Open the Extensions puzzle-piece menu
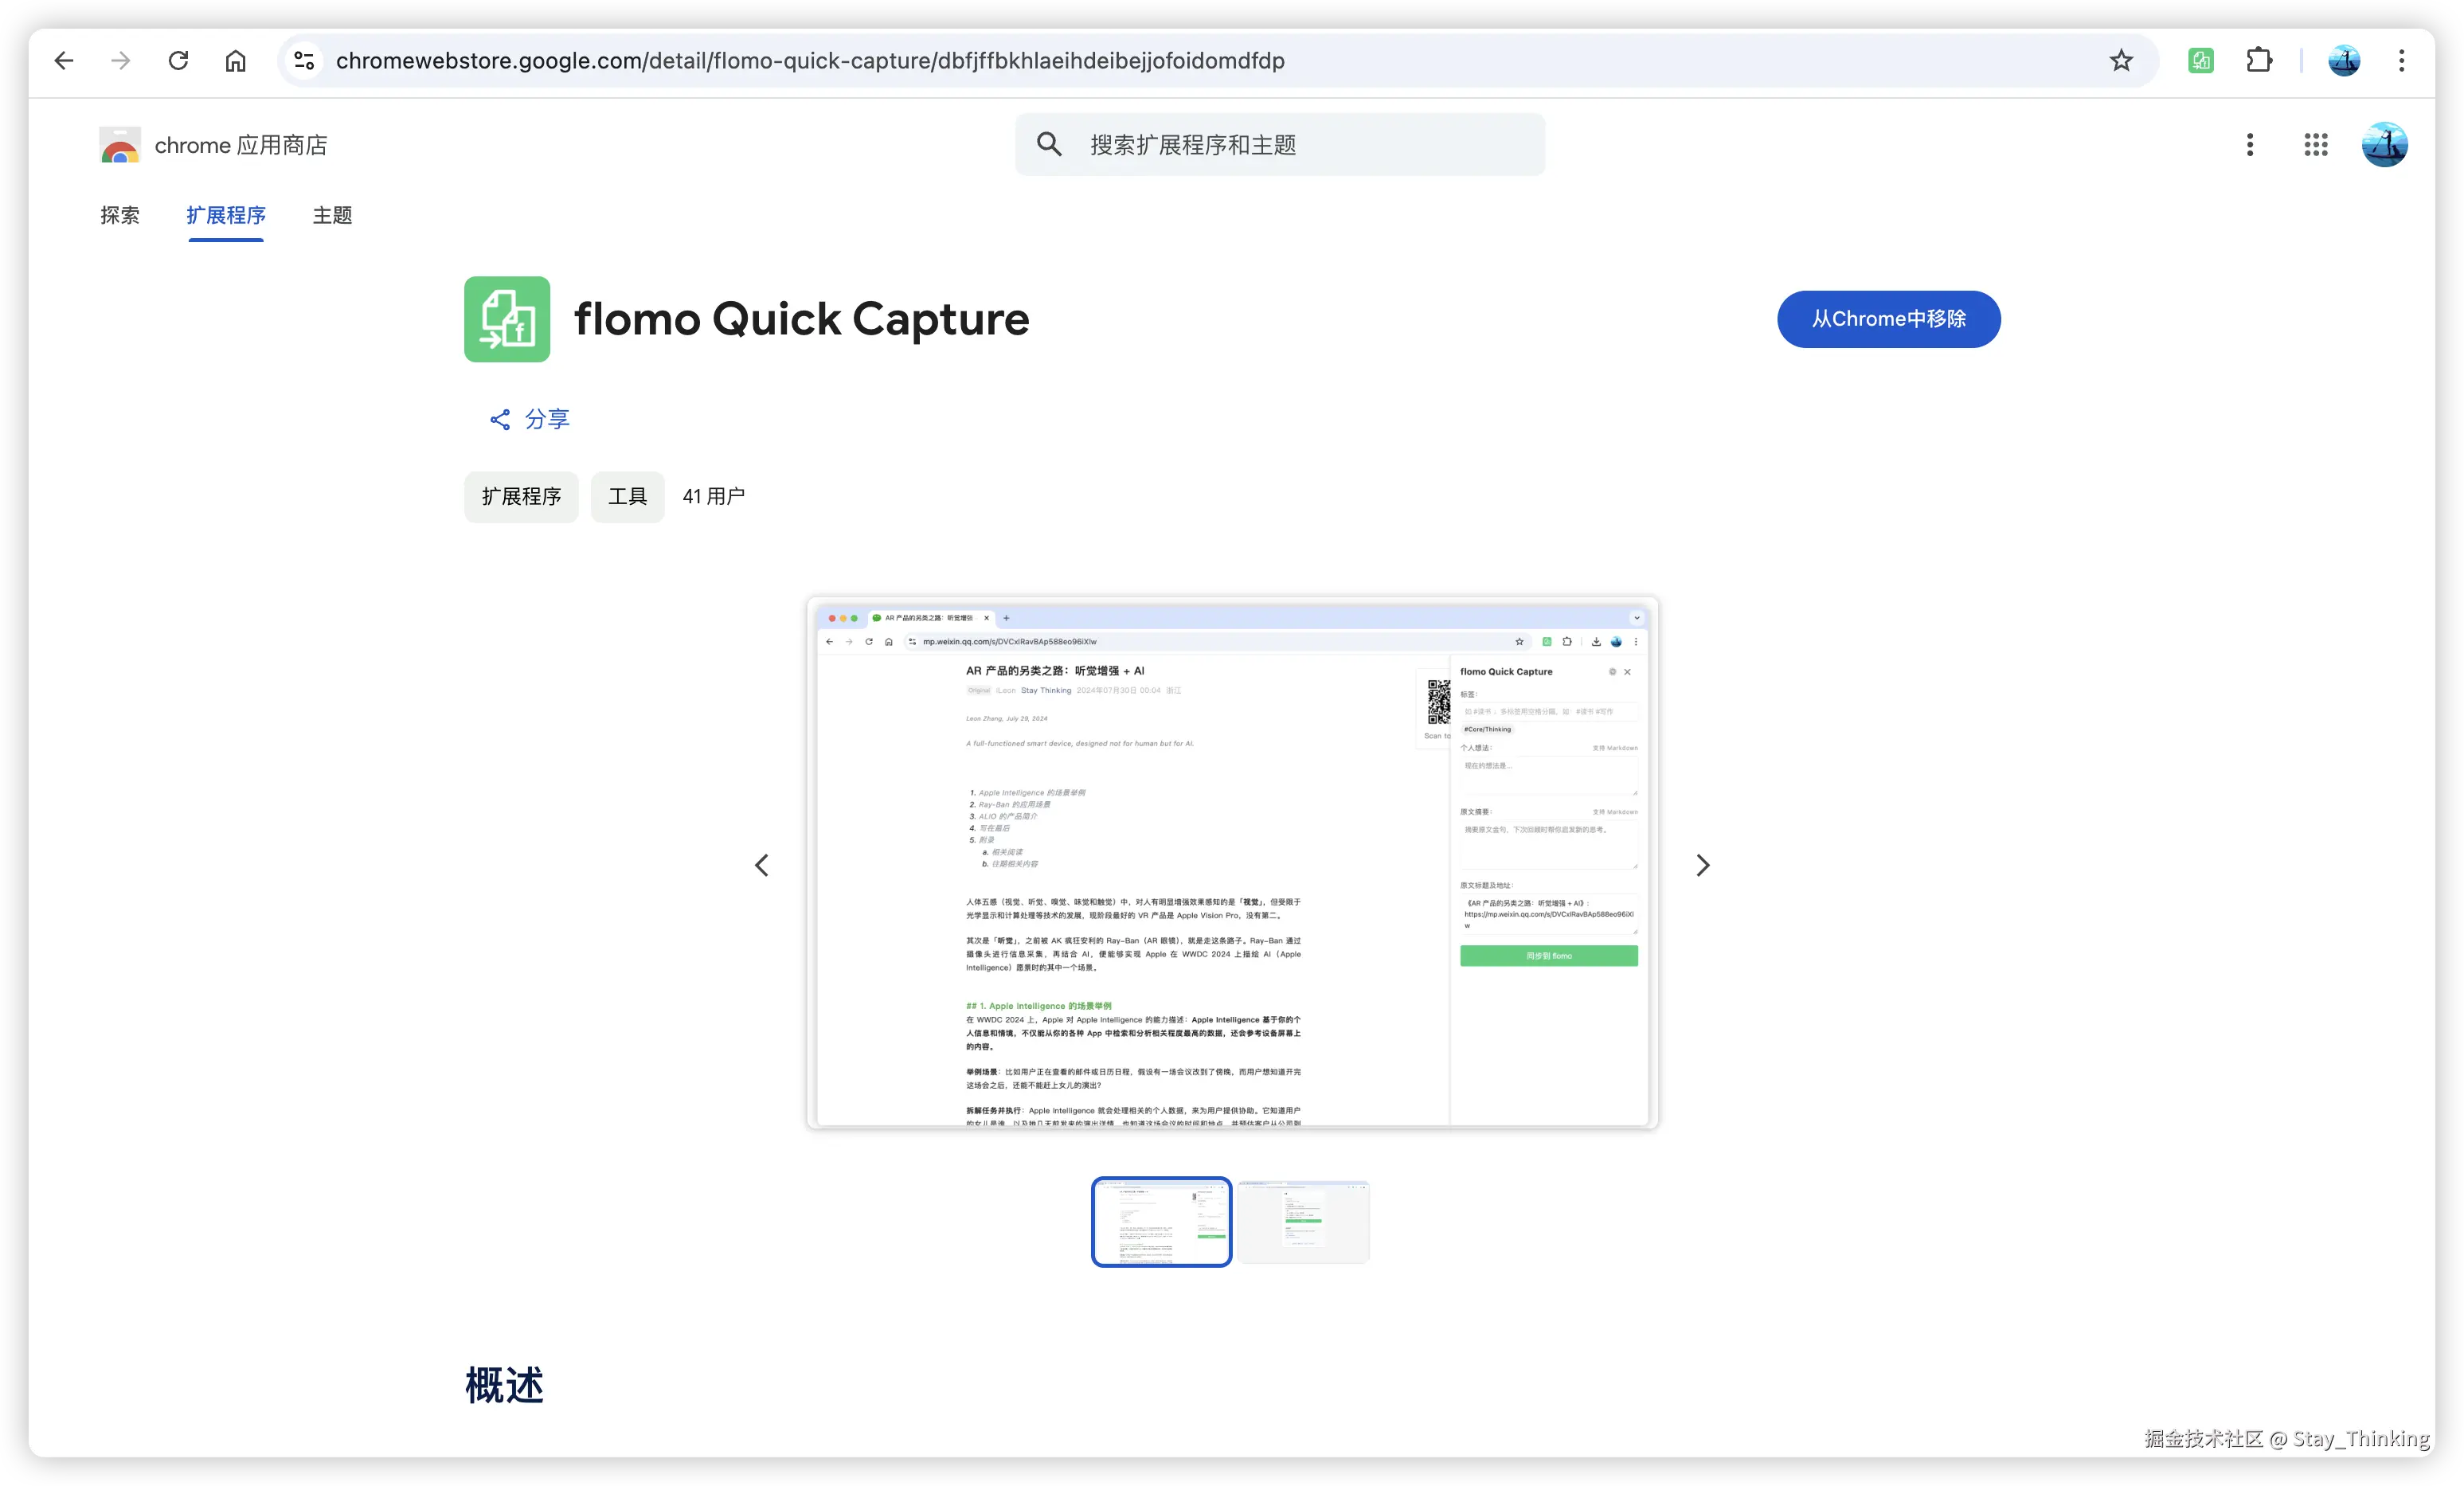This screenshot has width=2464, height=1486. tap(2259, 61)
